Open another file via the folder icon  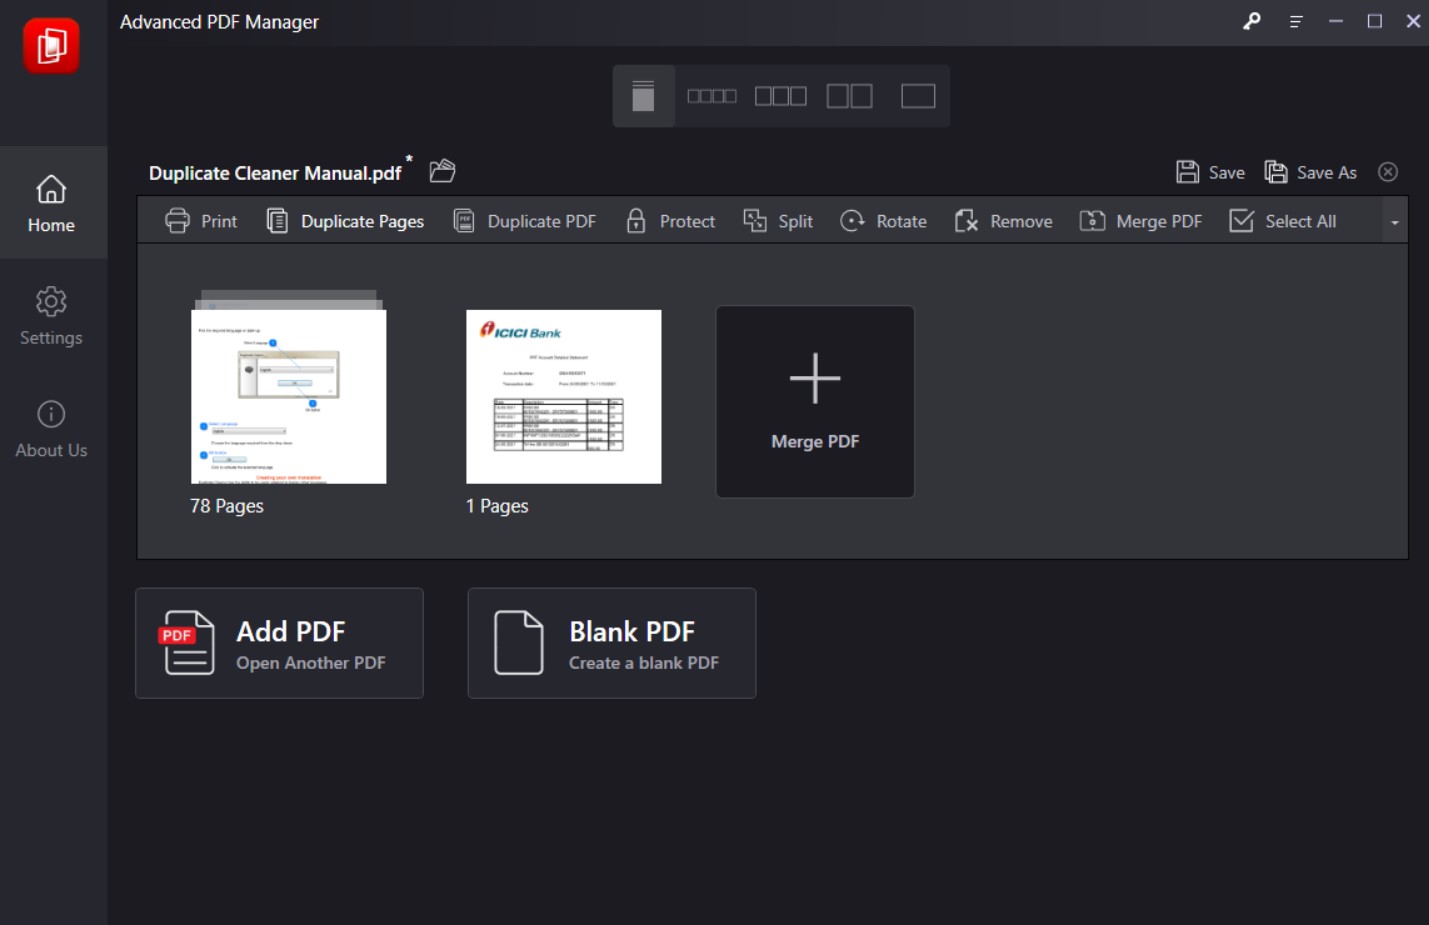click(441, 171)
